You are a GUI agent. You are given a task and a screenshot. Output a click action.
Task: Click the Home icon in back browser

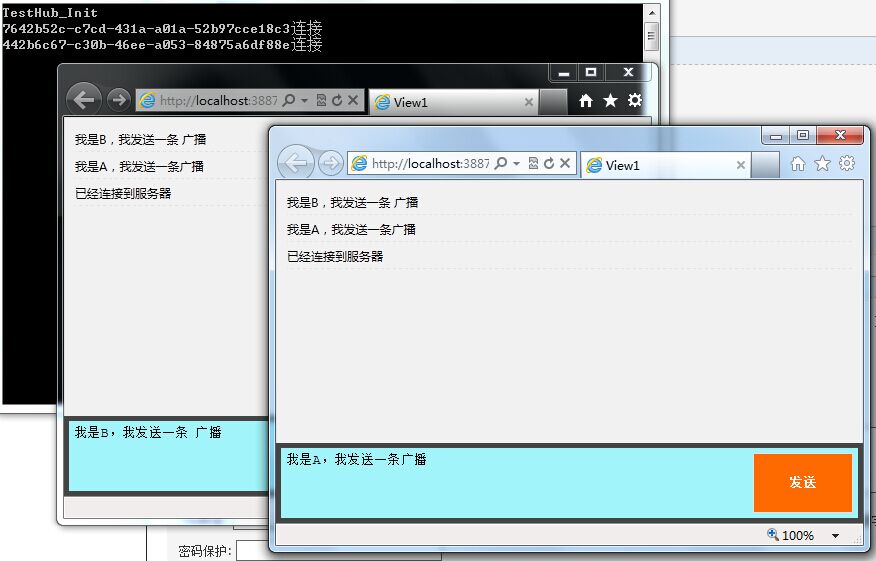point(585,101)
